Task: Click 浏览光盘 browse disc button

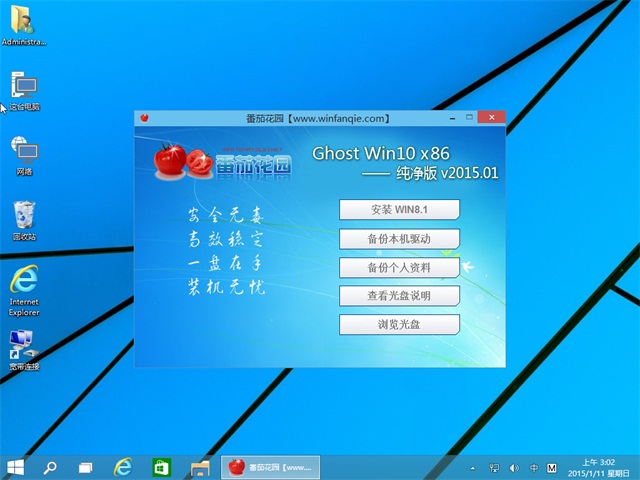Action: [399, 325]
